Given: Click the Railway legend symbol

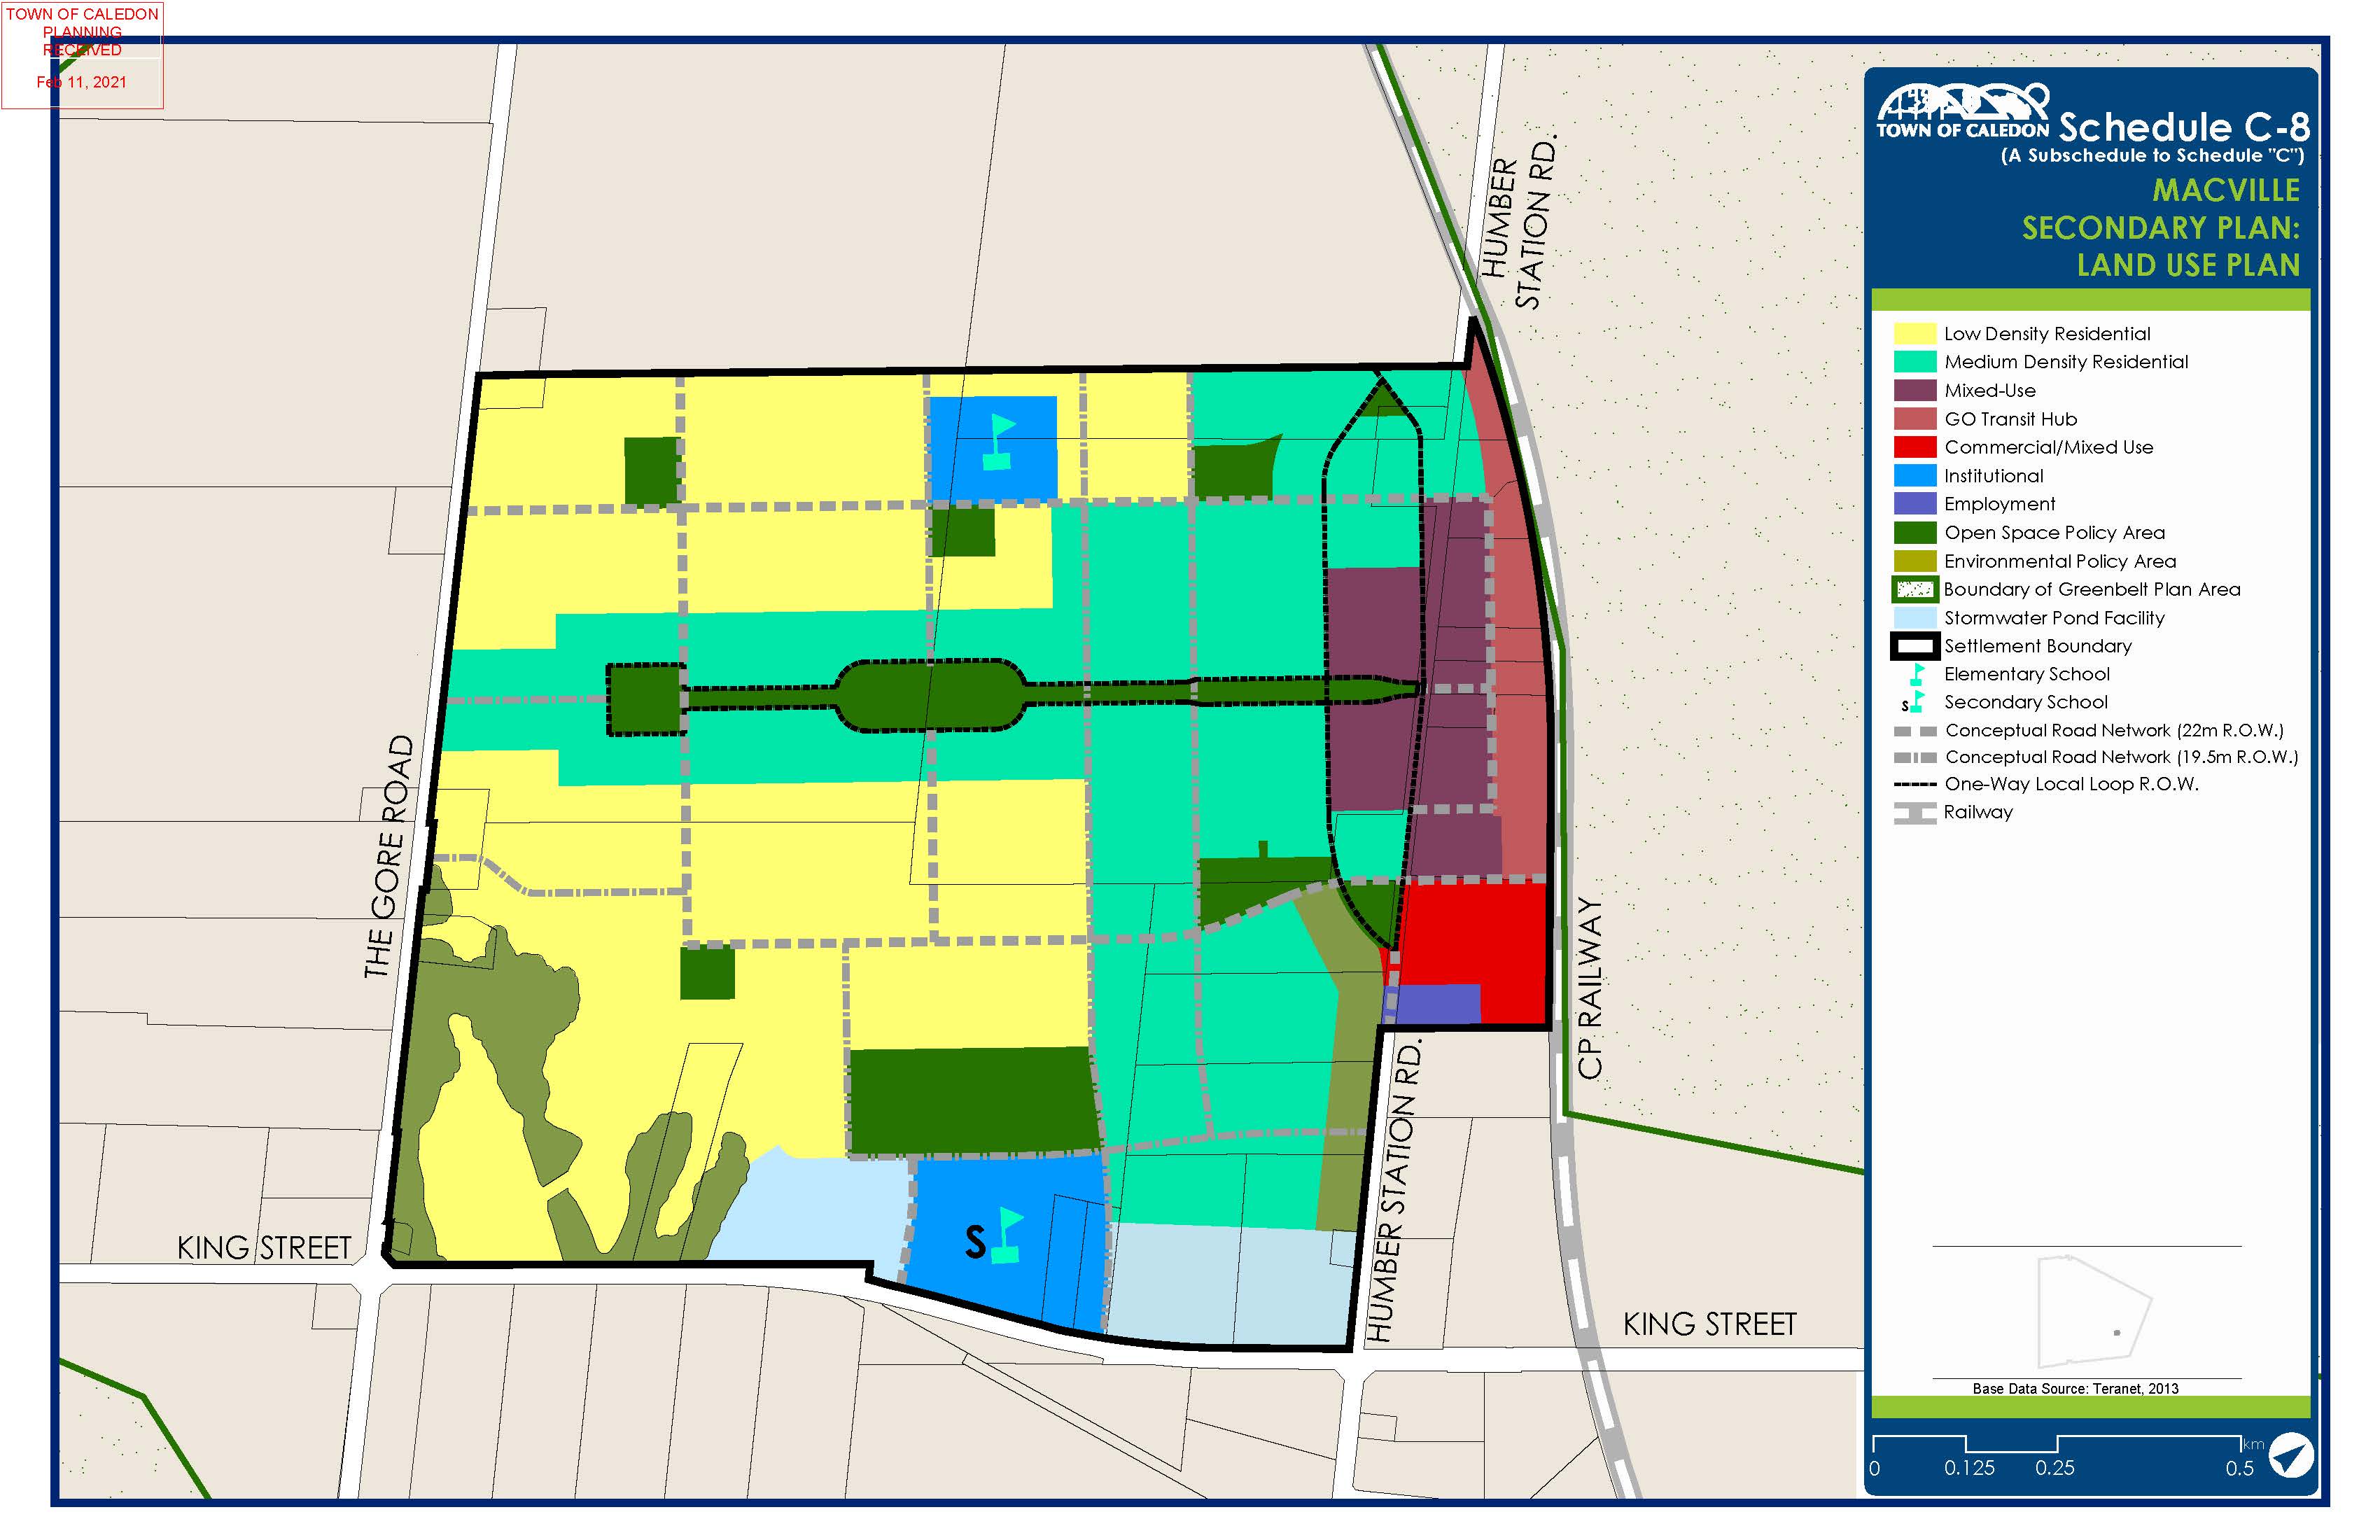Looking at the screenshot, I should click(x=1915, y=813).
